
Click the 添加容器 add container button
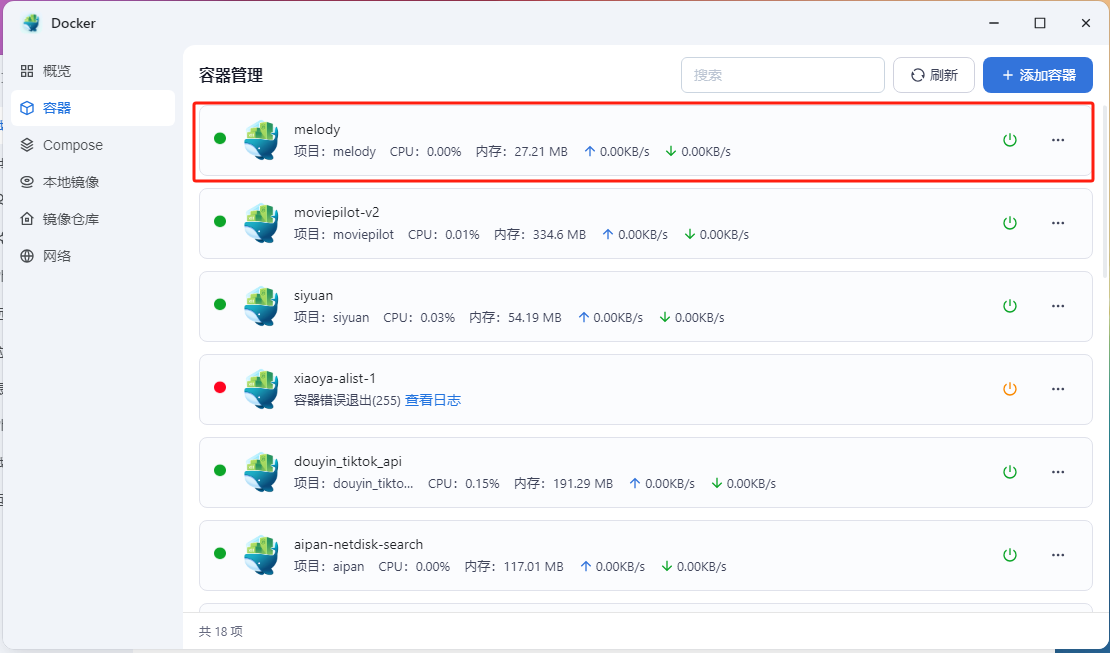(1038, 75)
